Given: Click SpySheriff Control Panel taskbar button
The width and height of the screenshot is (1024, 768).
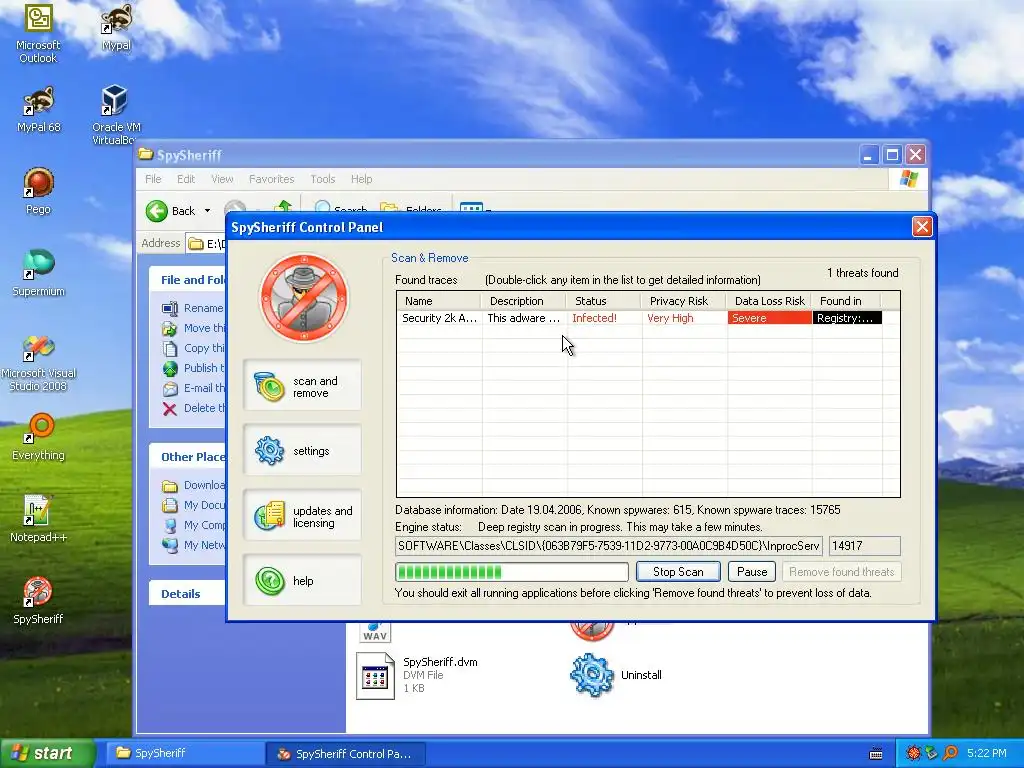Looking at the screenshot, I should (346, 754).
